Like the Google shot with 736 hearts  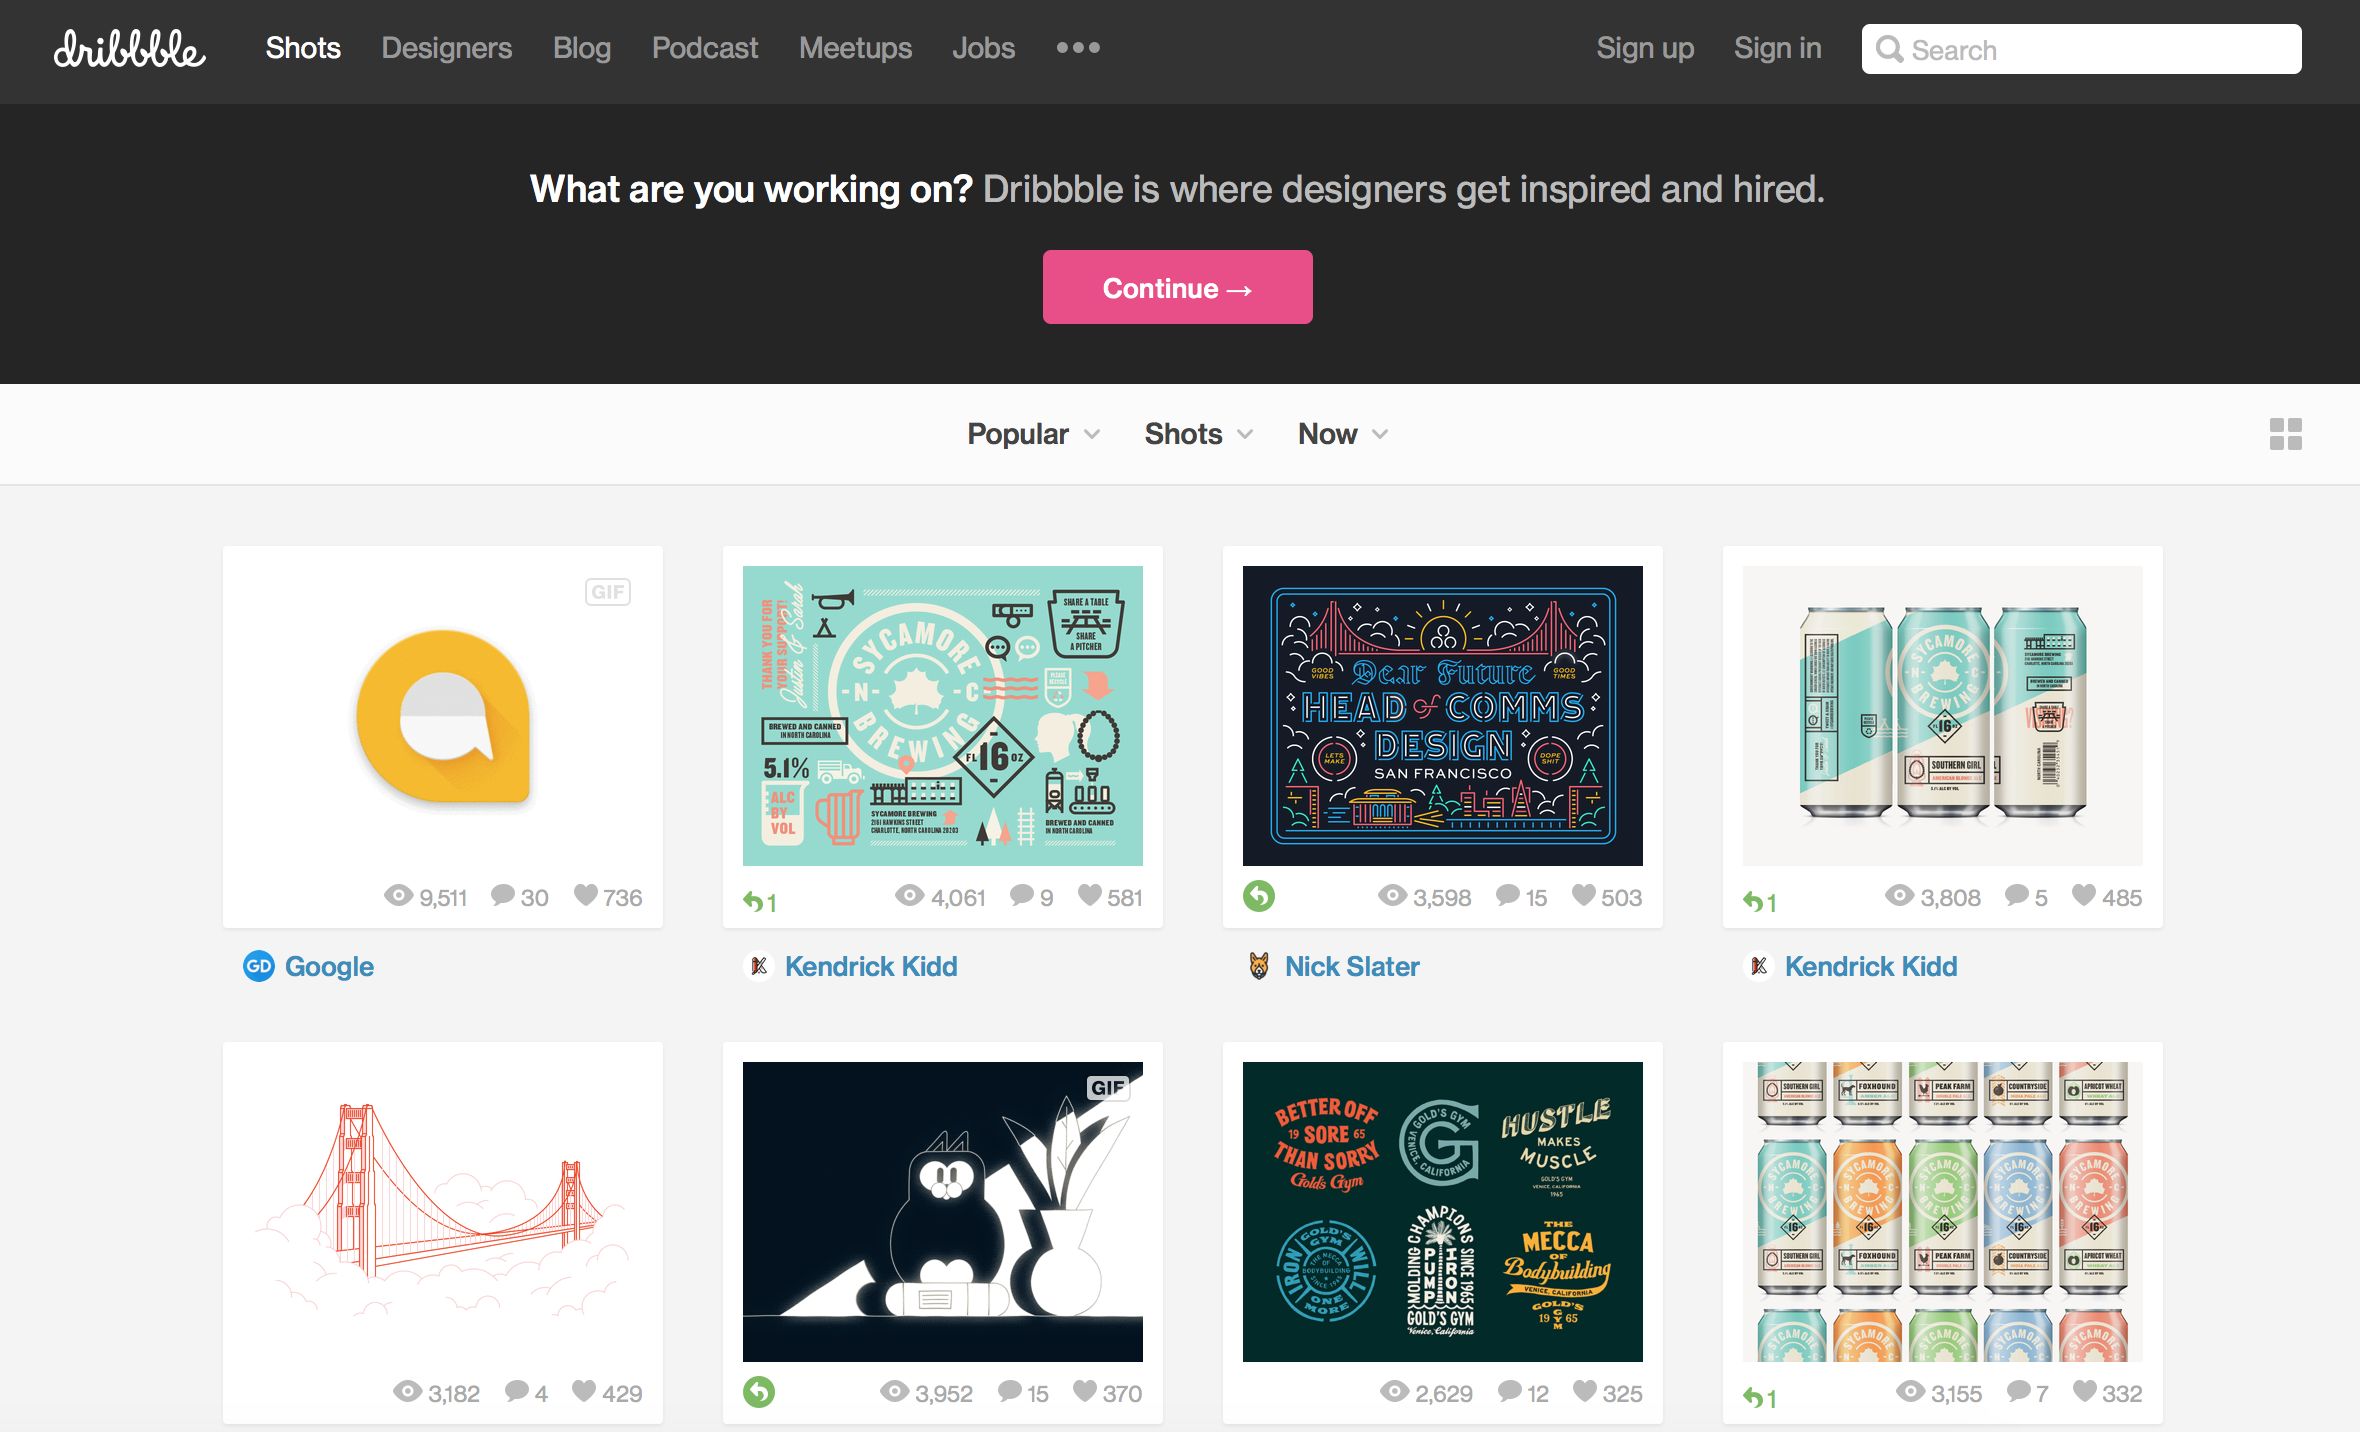[x=586, y=894]
